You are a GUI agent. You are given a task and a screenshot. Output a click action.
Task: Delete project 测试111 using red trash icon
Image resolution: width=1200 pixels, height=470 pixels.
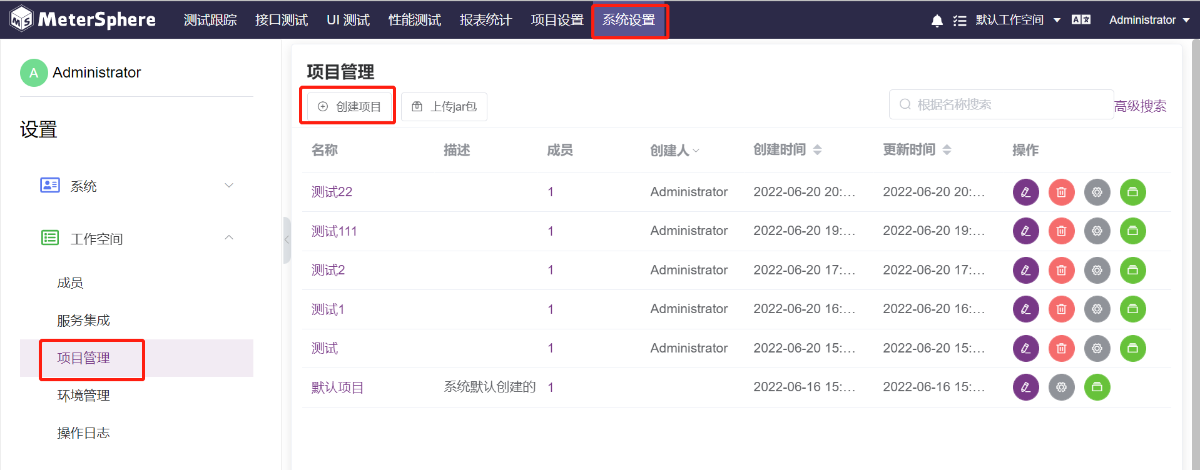[1061, 231]
